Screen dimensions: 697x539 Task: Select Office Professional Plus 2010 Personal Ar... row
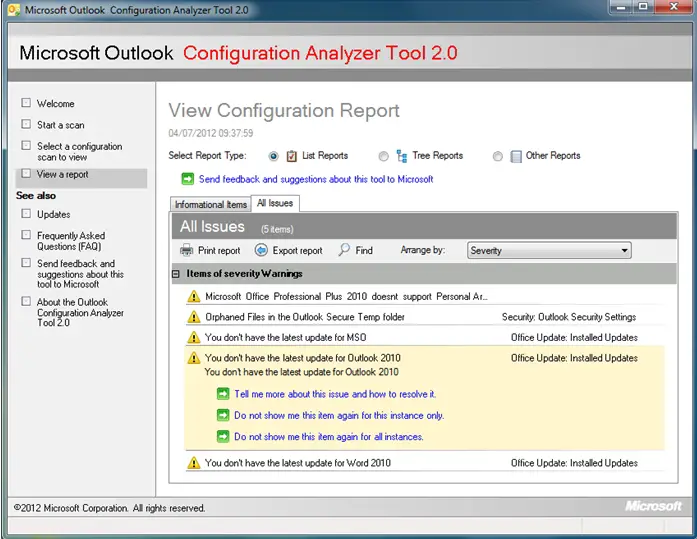point(425,296)
